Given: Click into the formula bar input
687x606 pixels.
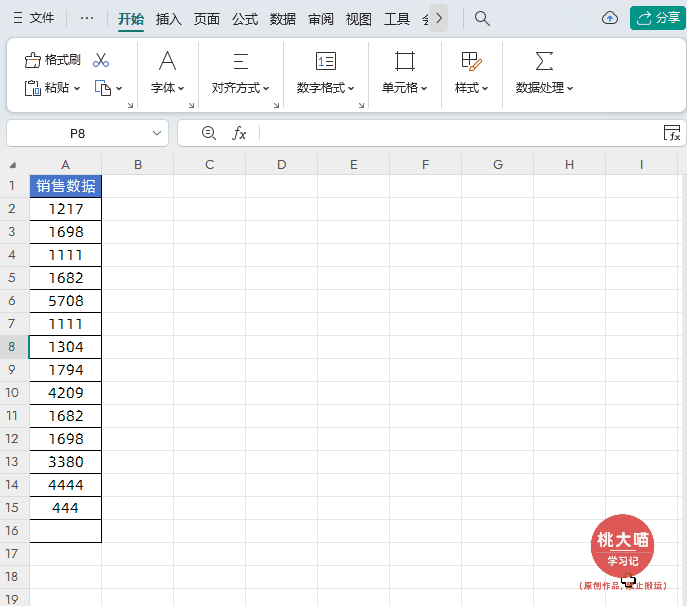Looking at the screenshot, I should tap(460, 133).
